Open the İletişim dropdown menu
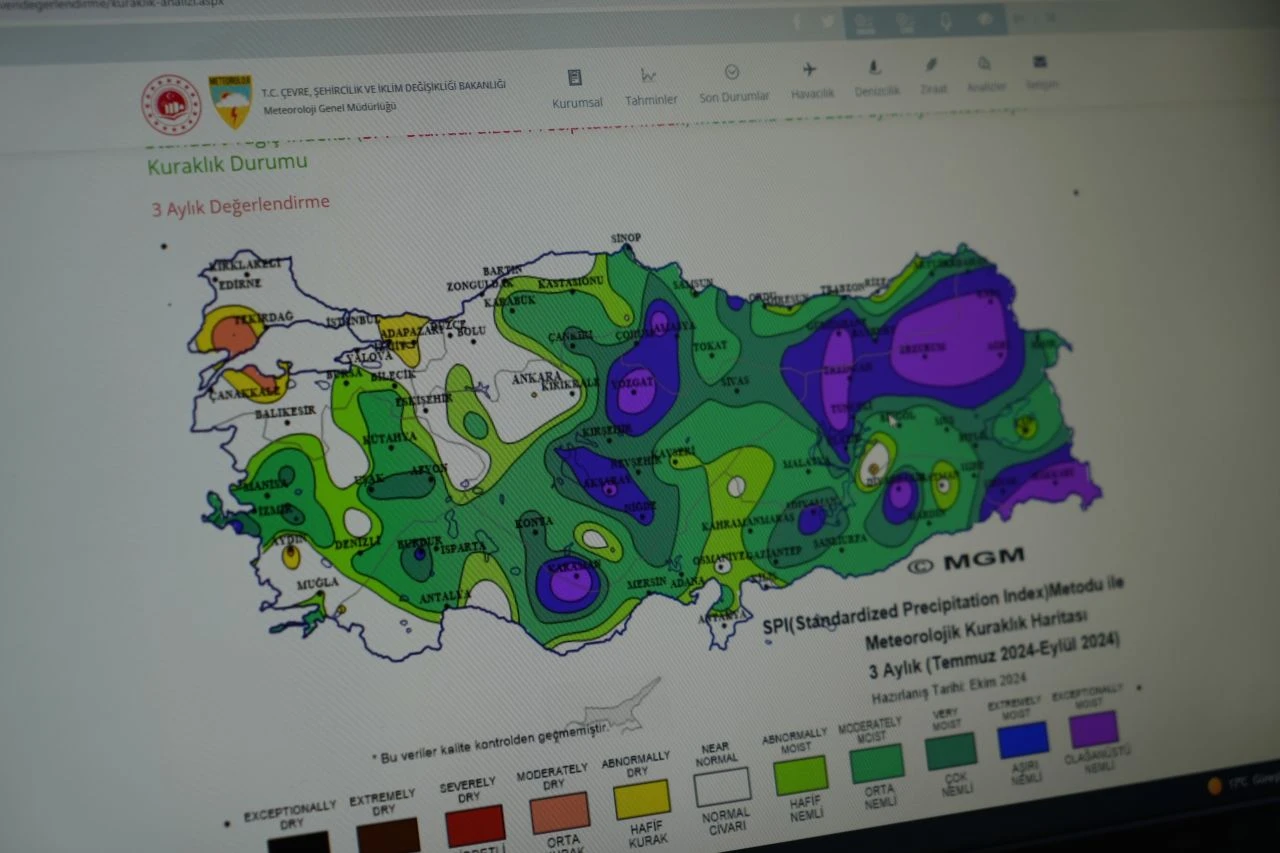1280x853 pixels. 1043,86
